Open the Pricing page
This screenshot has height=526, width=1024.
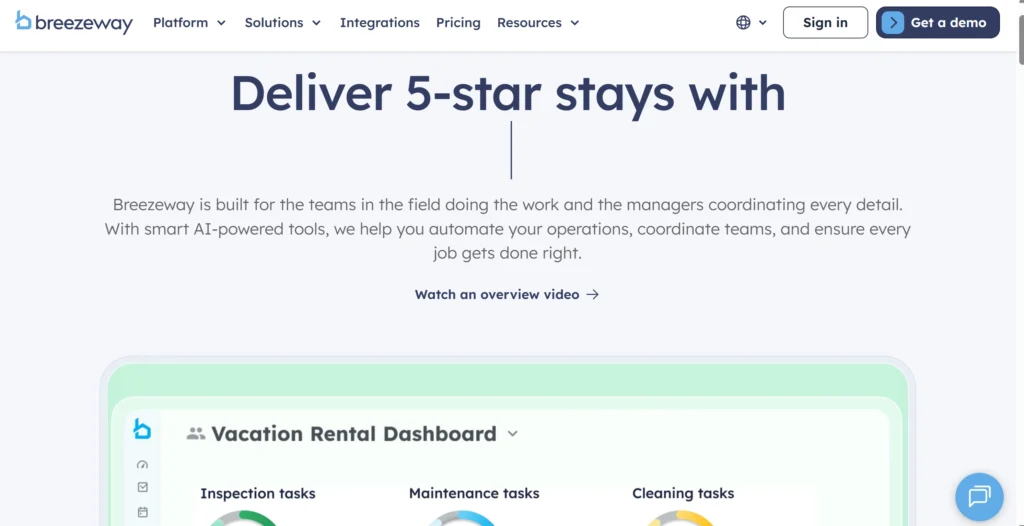pos(458,22)
